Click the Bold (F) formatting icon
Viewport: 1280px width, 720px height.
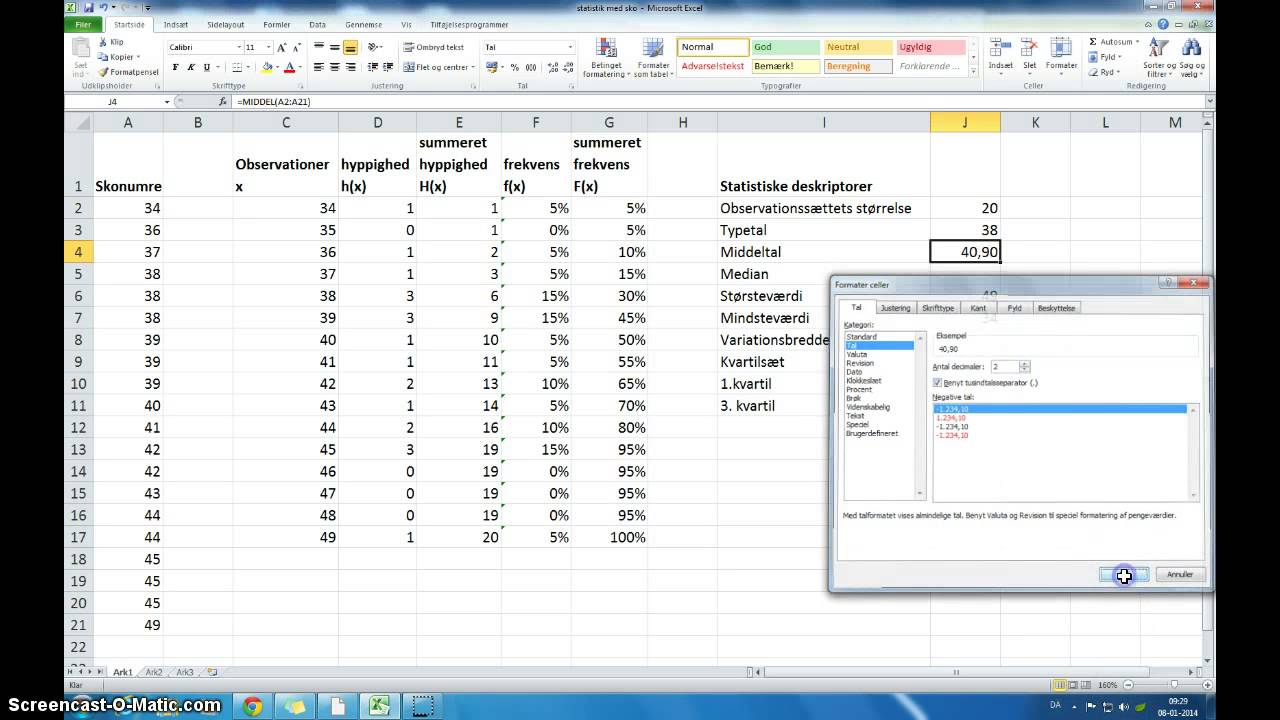(176, 68)
